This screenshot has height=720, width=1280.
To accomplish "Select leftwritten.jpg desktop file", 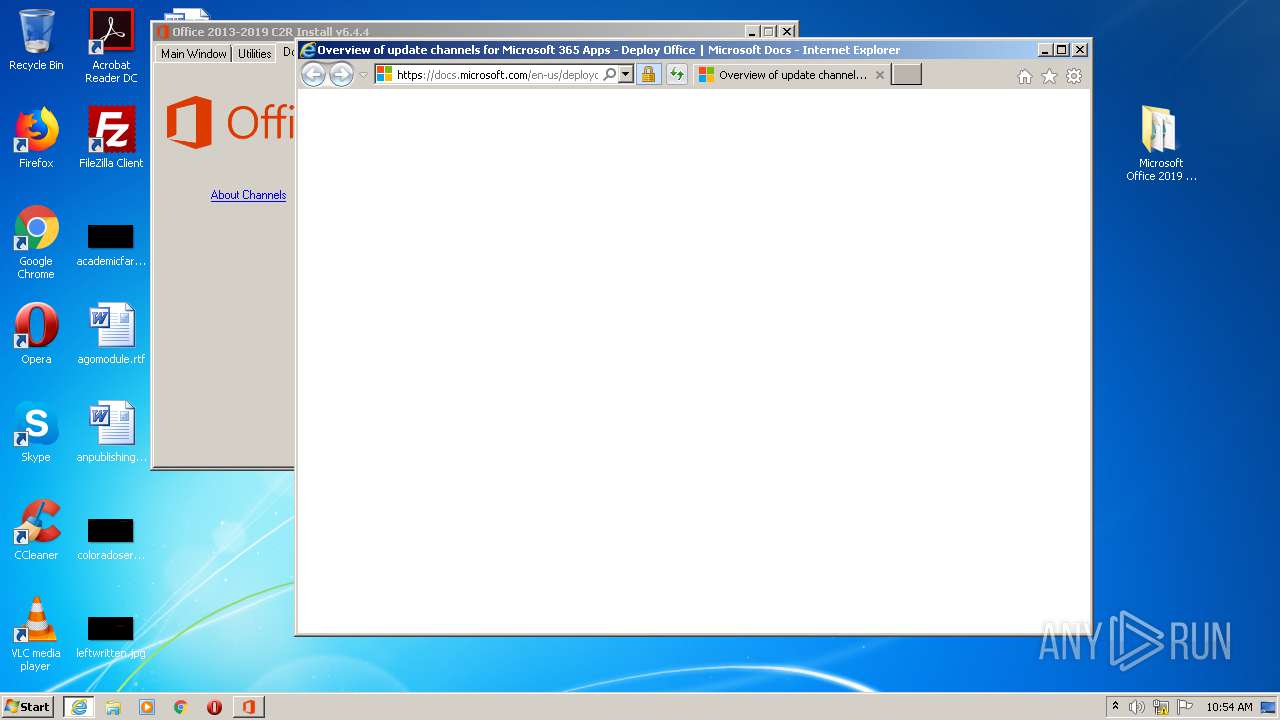I will tap(111, 636).
